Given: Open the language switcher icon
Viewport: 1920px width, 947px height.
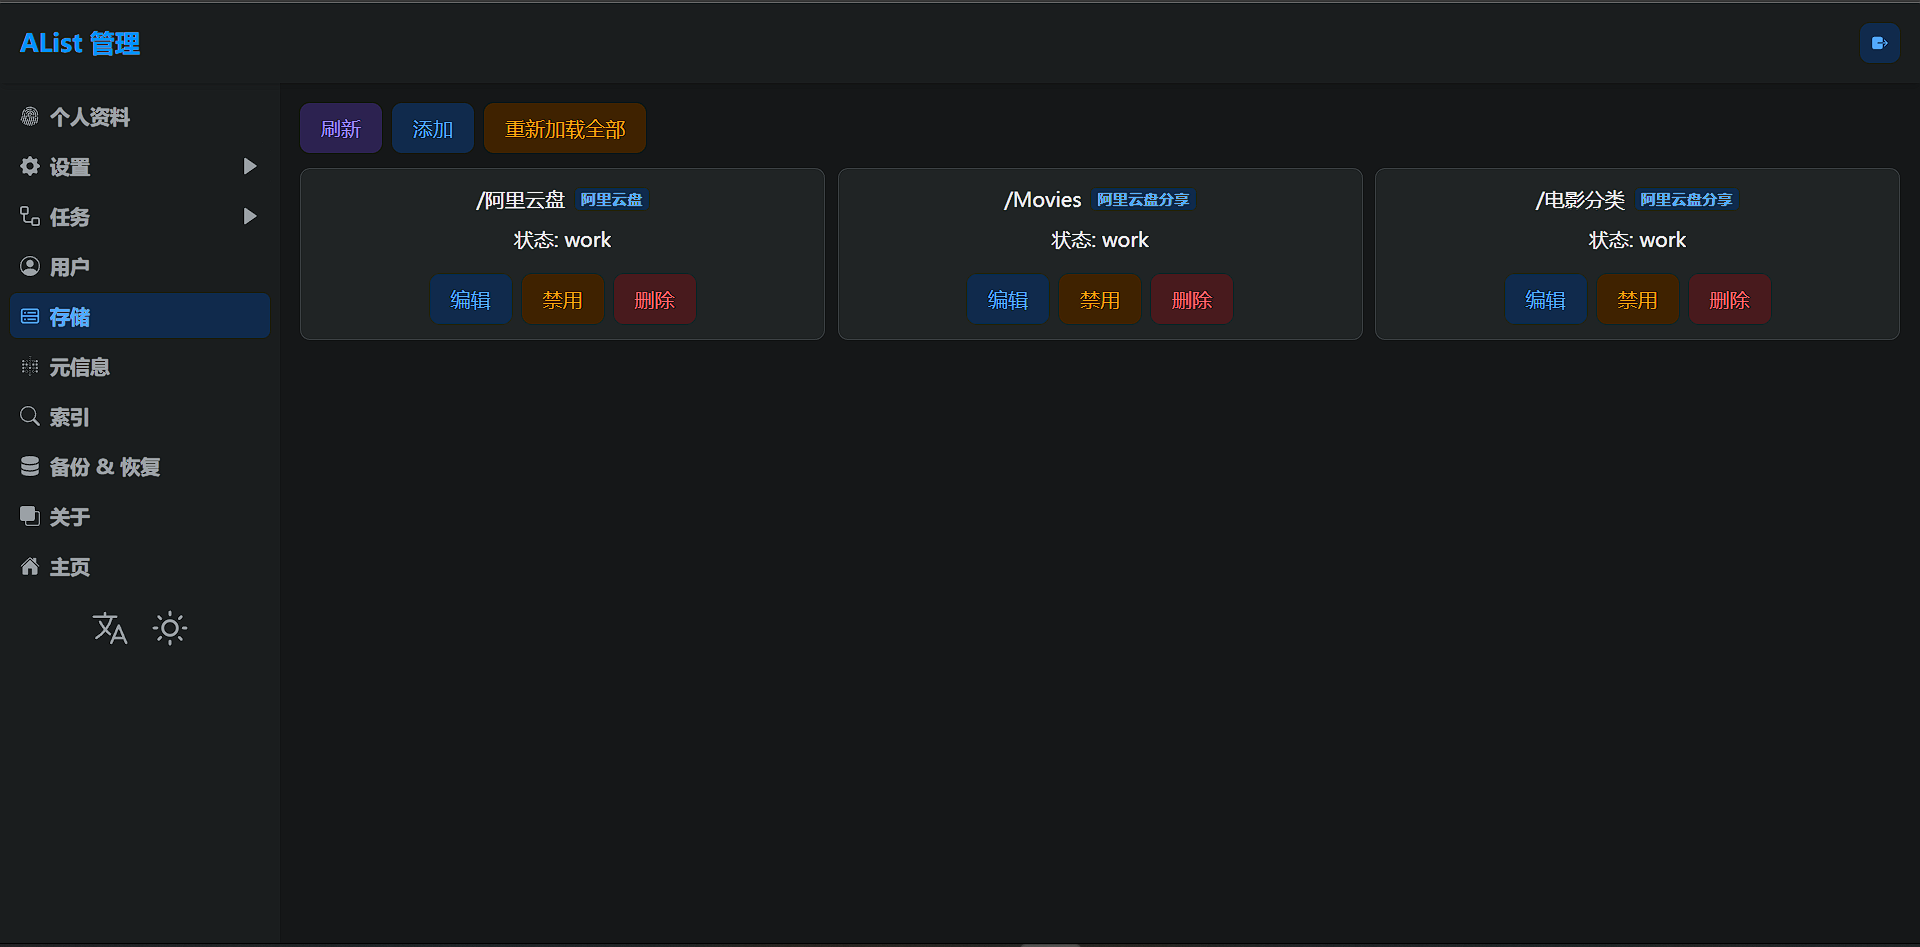Looking at the screenshot, I should coord(110,628).
